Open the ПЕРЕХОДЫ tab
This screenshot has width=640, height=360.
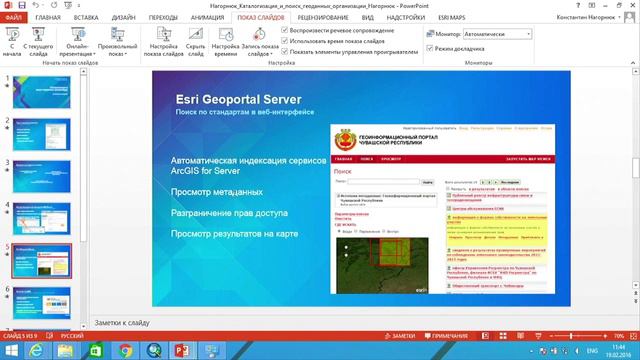(163, 18)
